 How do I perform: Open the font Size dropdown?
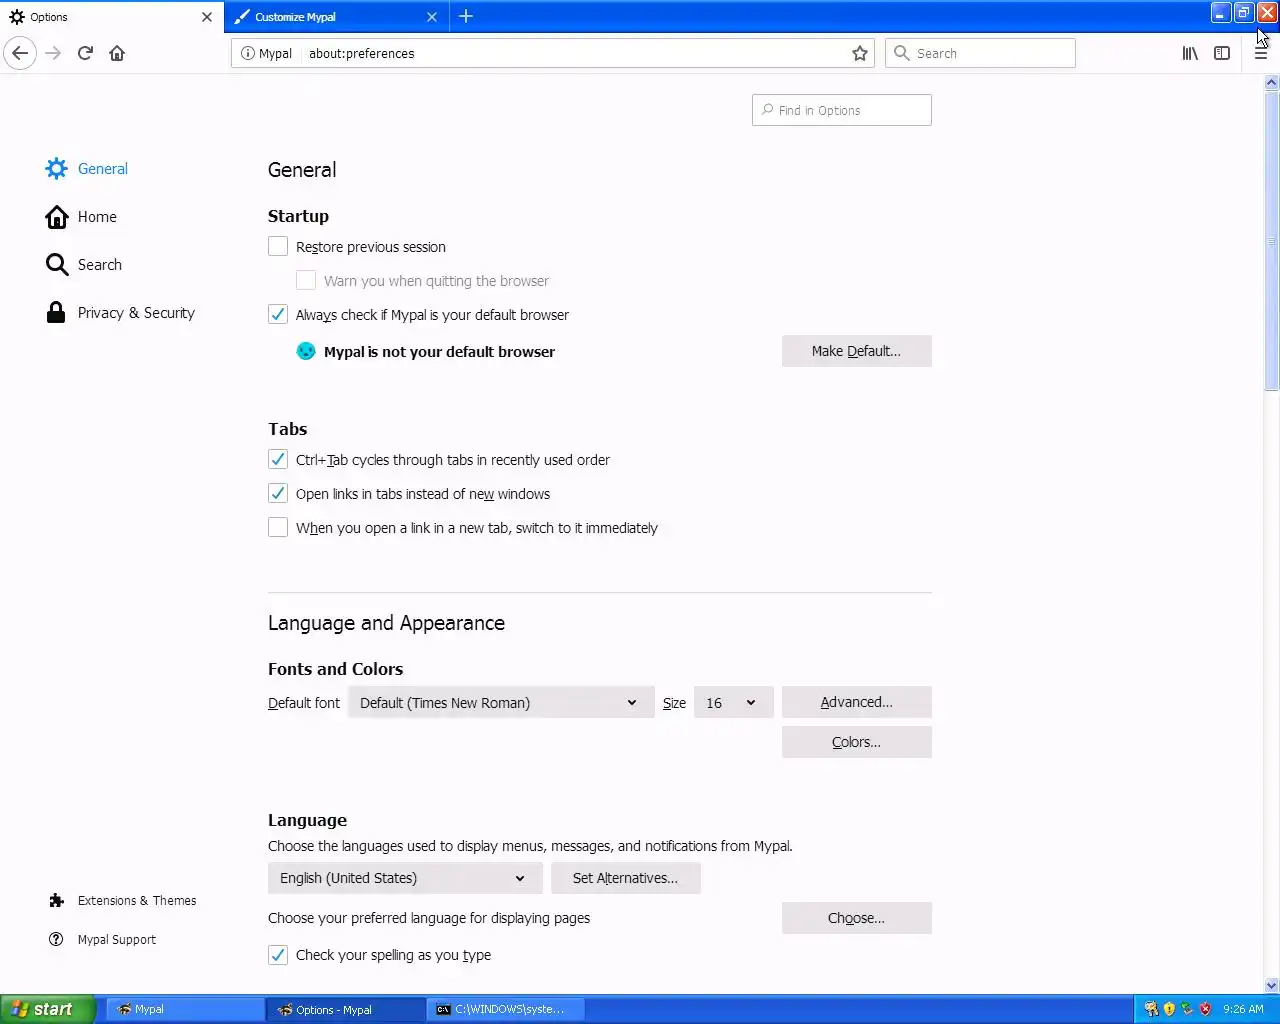pos(733,702)
